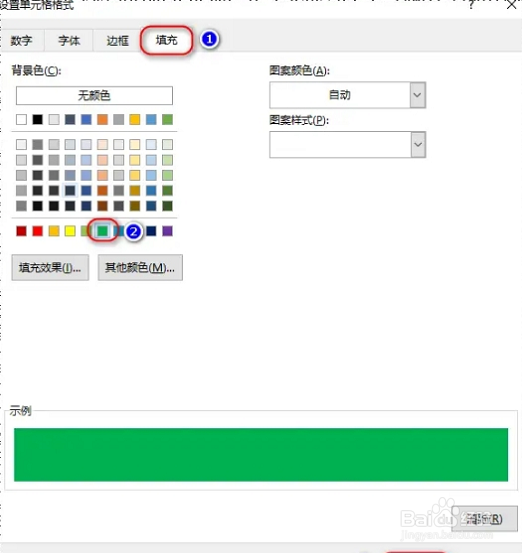Choose bright red swatch in standard colors row
The image size is (522, 553).
[38, 231]
